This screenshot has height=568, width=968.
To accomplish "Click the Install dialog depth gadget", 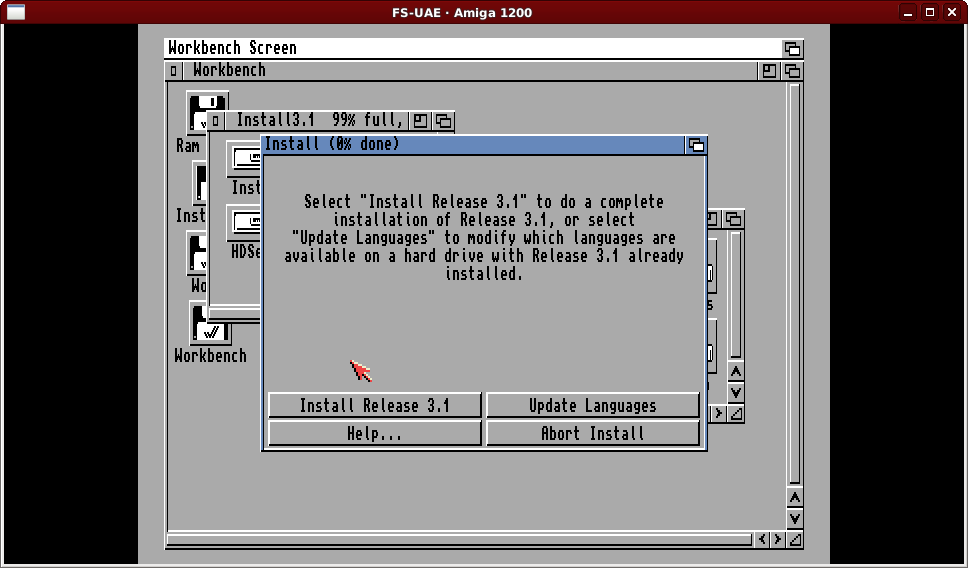I will tap(696, 145).
